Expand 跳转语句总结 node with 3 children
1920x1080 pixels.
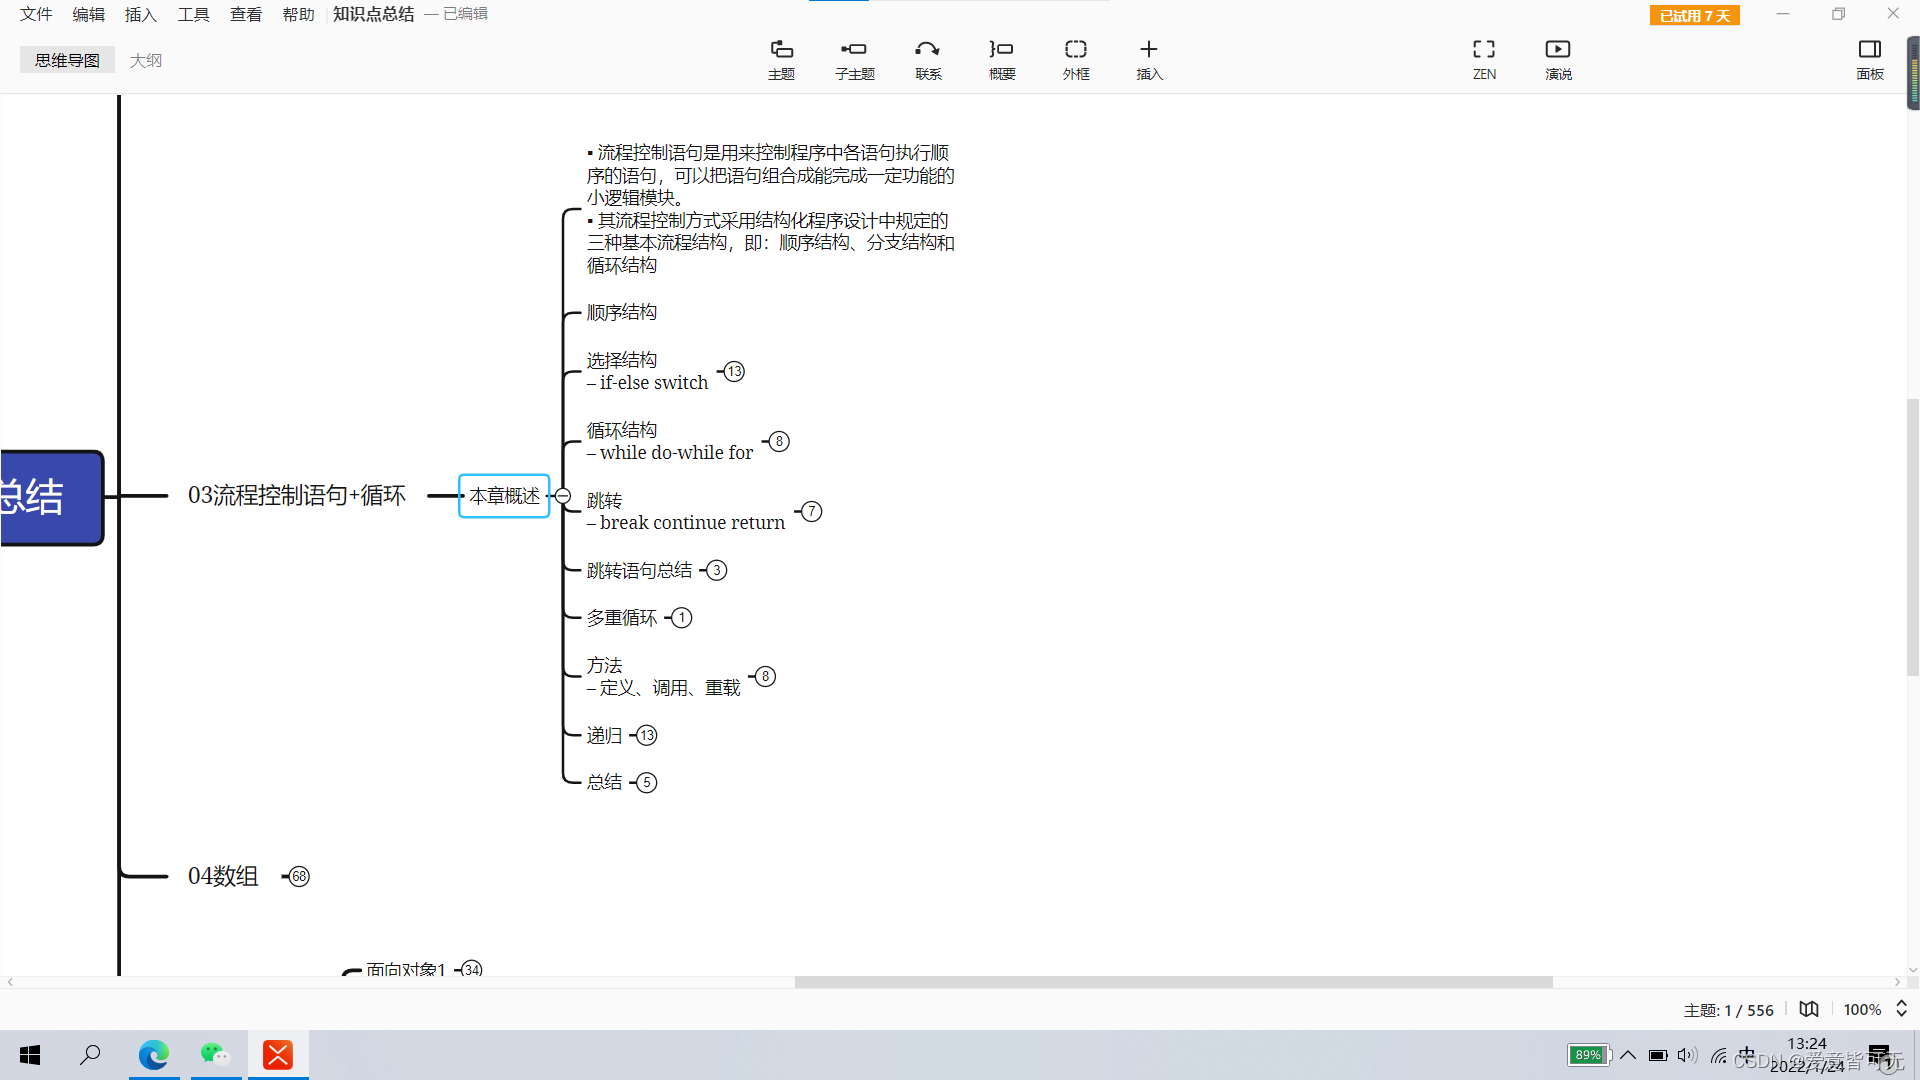[x=716, y=571]
